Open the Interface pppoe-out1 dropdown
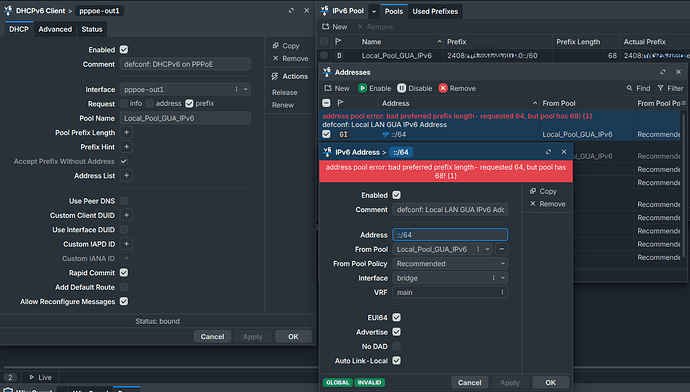The height and width of the screenshot is (392, 690). coord(246,89)
